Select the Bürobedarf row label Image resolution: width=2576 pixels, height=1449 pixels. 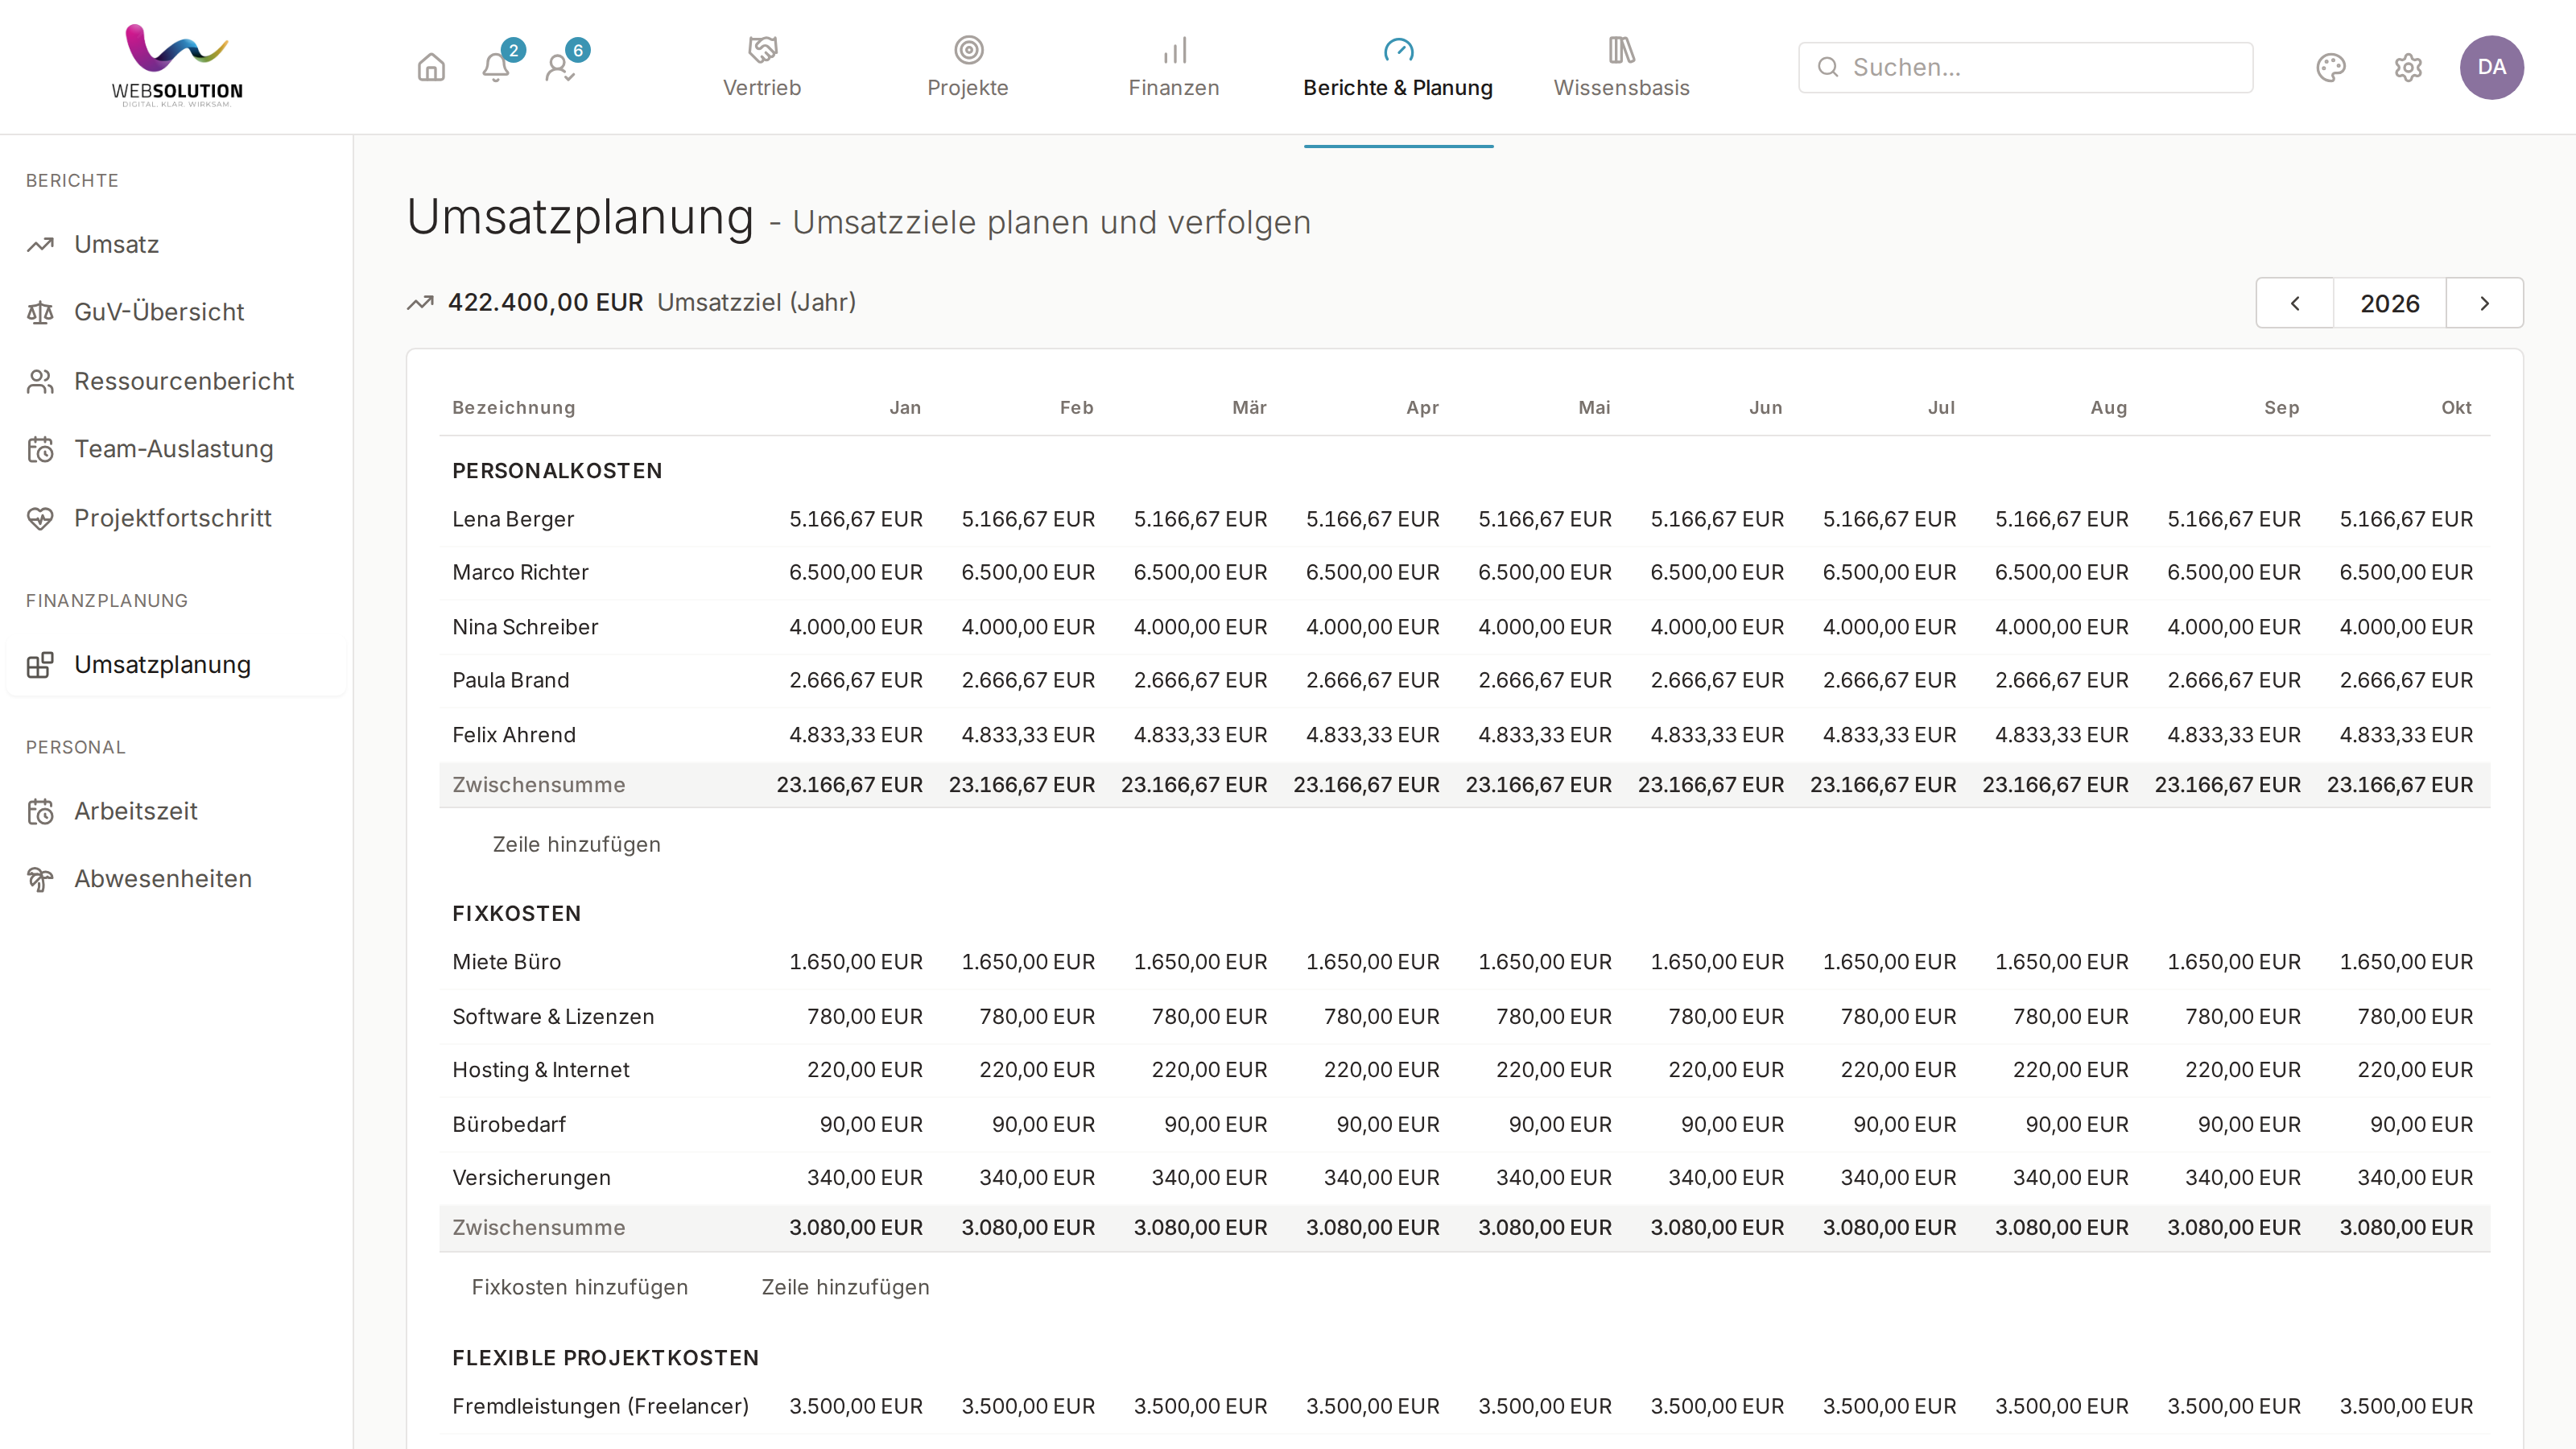509,1124
